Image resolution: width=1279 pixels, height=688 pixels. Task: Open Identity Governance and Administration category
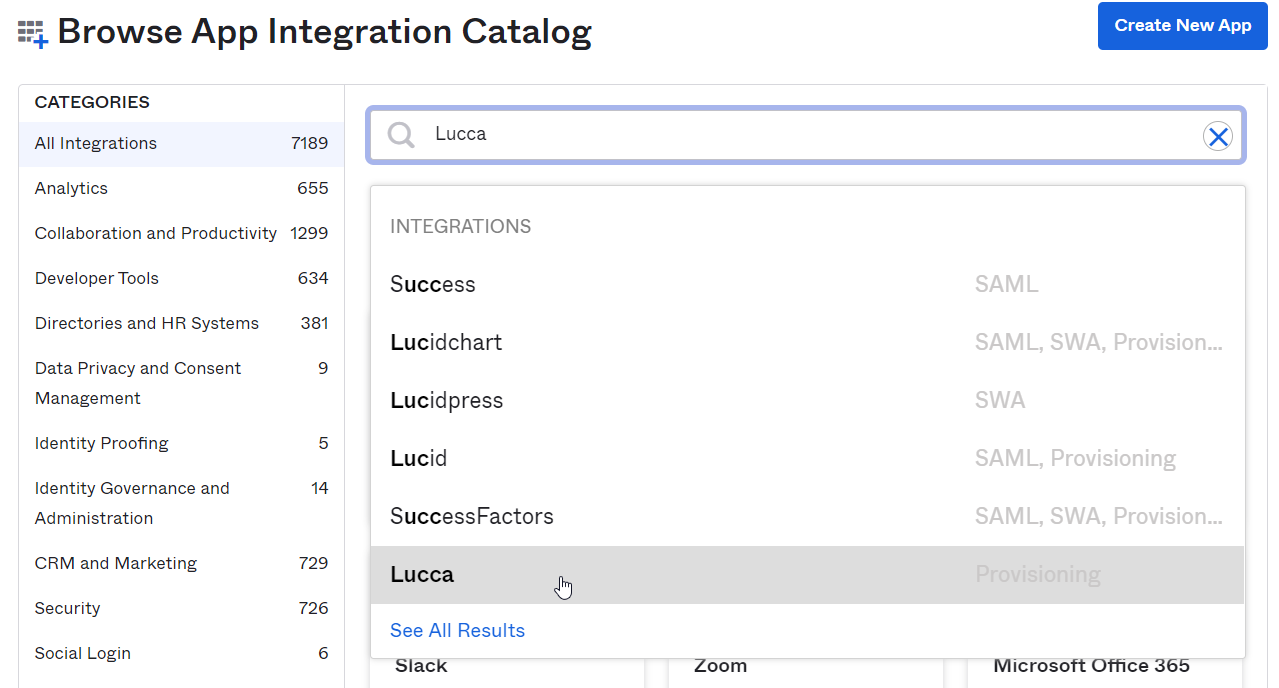pyautogui.click(x=181, y=504)
